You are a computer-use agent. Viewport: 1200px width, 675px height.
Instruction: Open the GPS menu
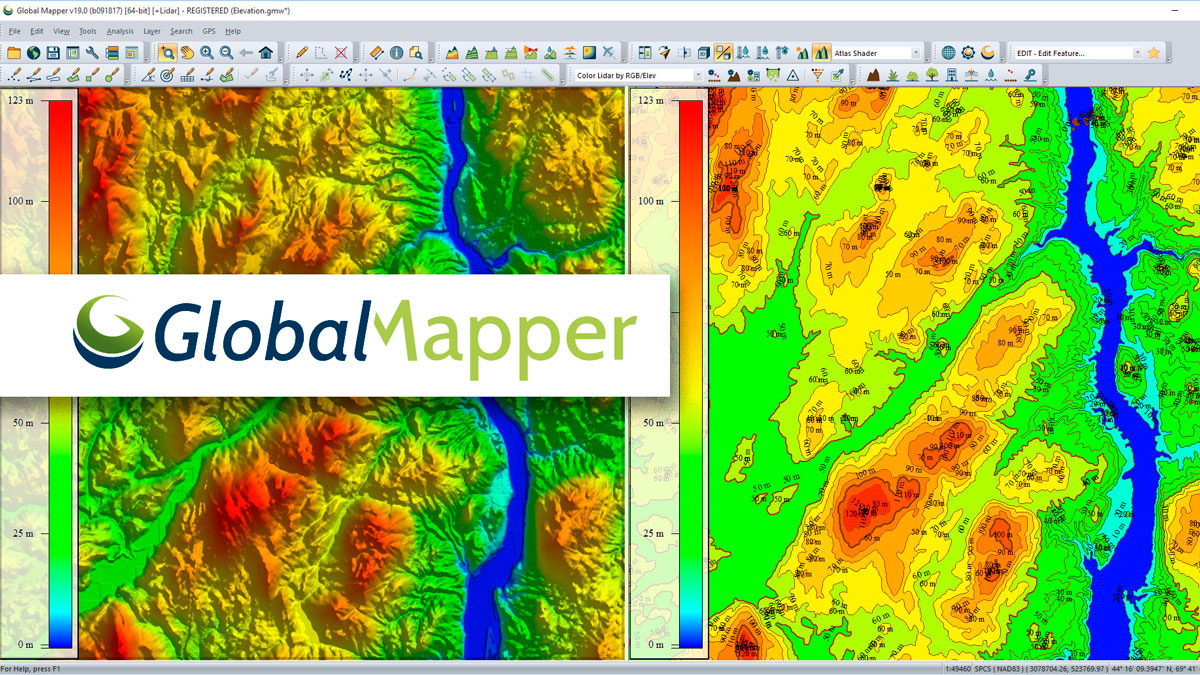208,30
